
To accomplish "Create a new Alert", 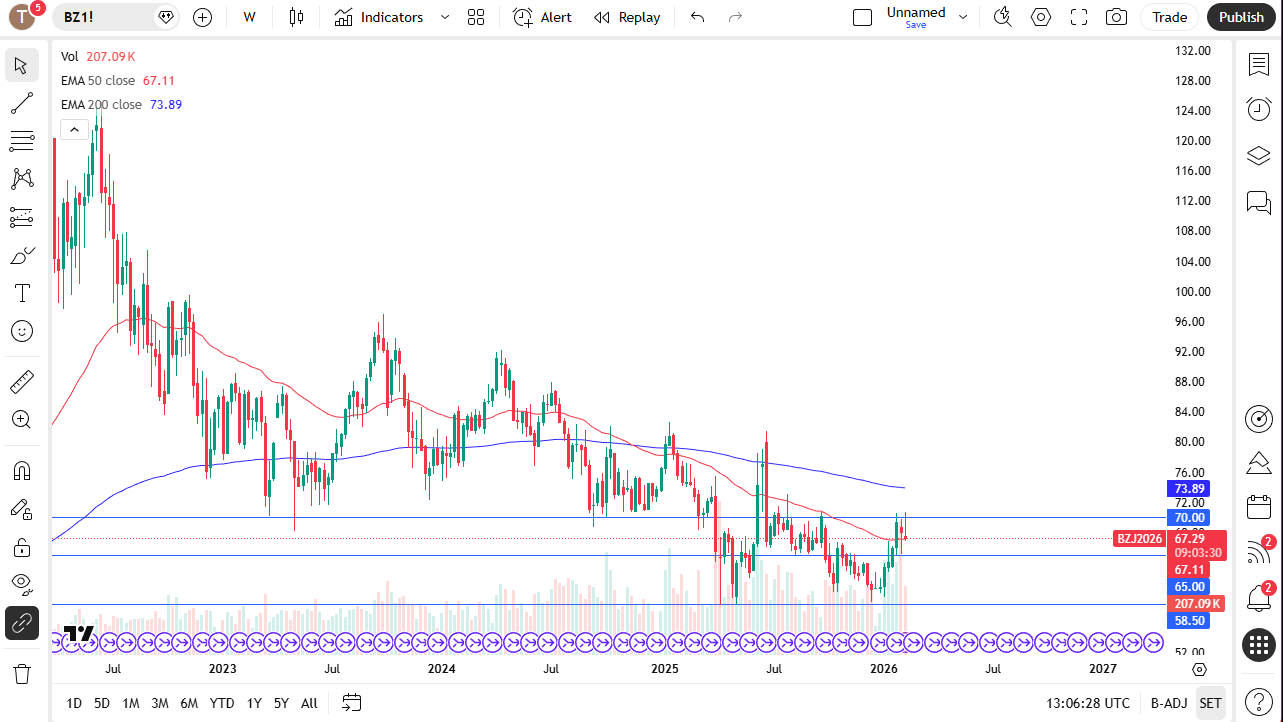I will [x=542, y=17].
